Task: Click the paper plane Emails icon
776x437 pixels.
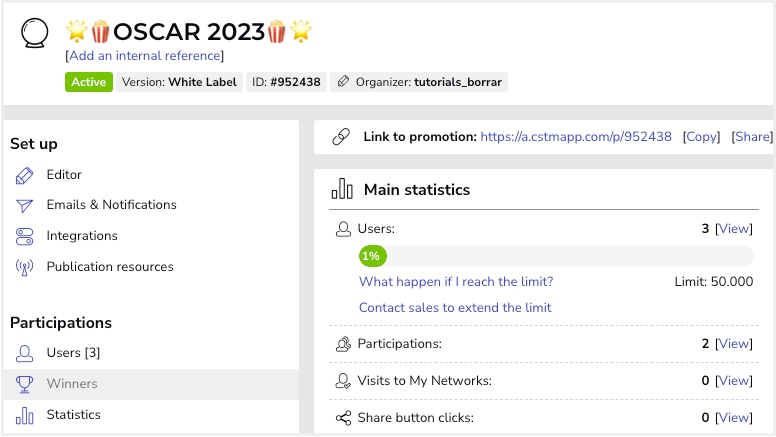Action: (x=24, y=206)
